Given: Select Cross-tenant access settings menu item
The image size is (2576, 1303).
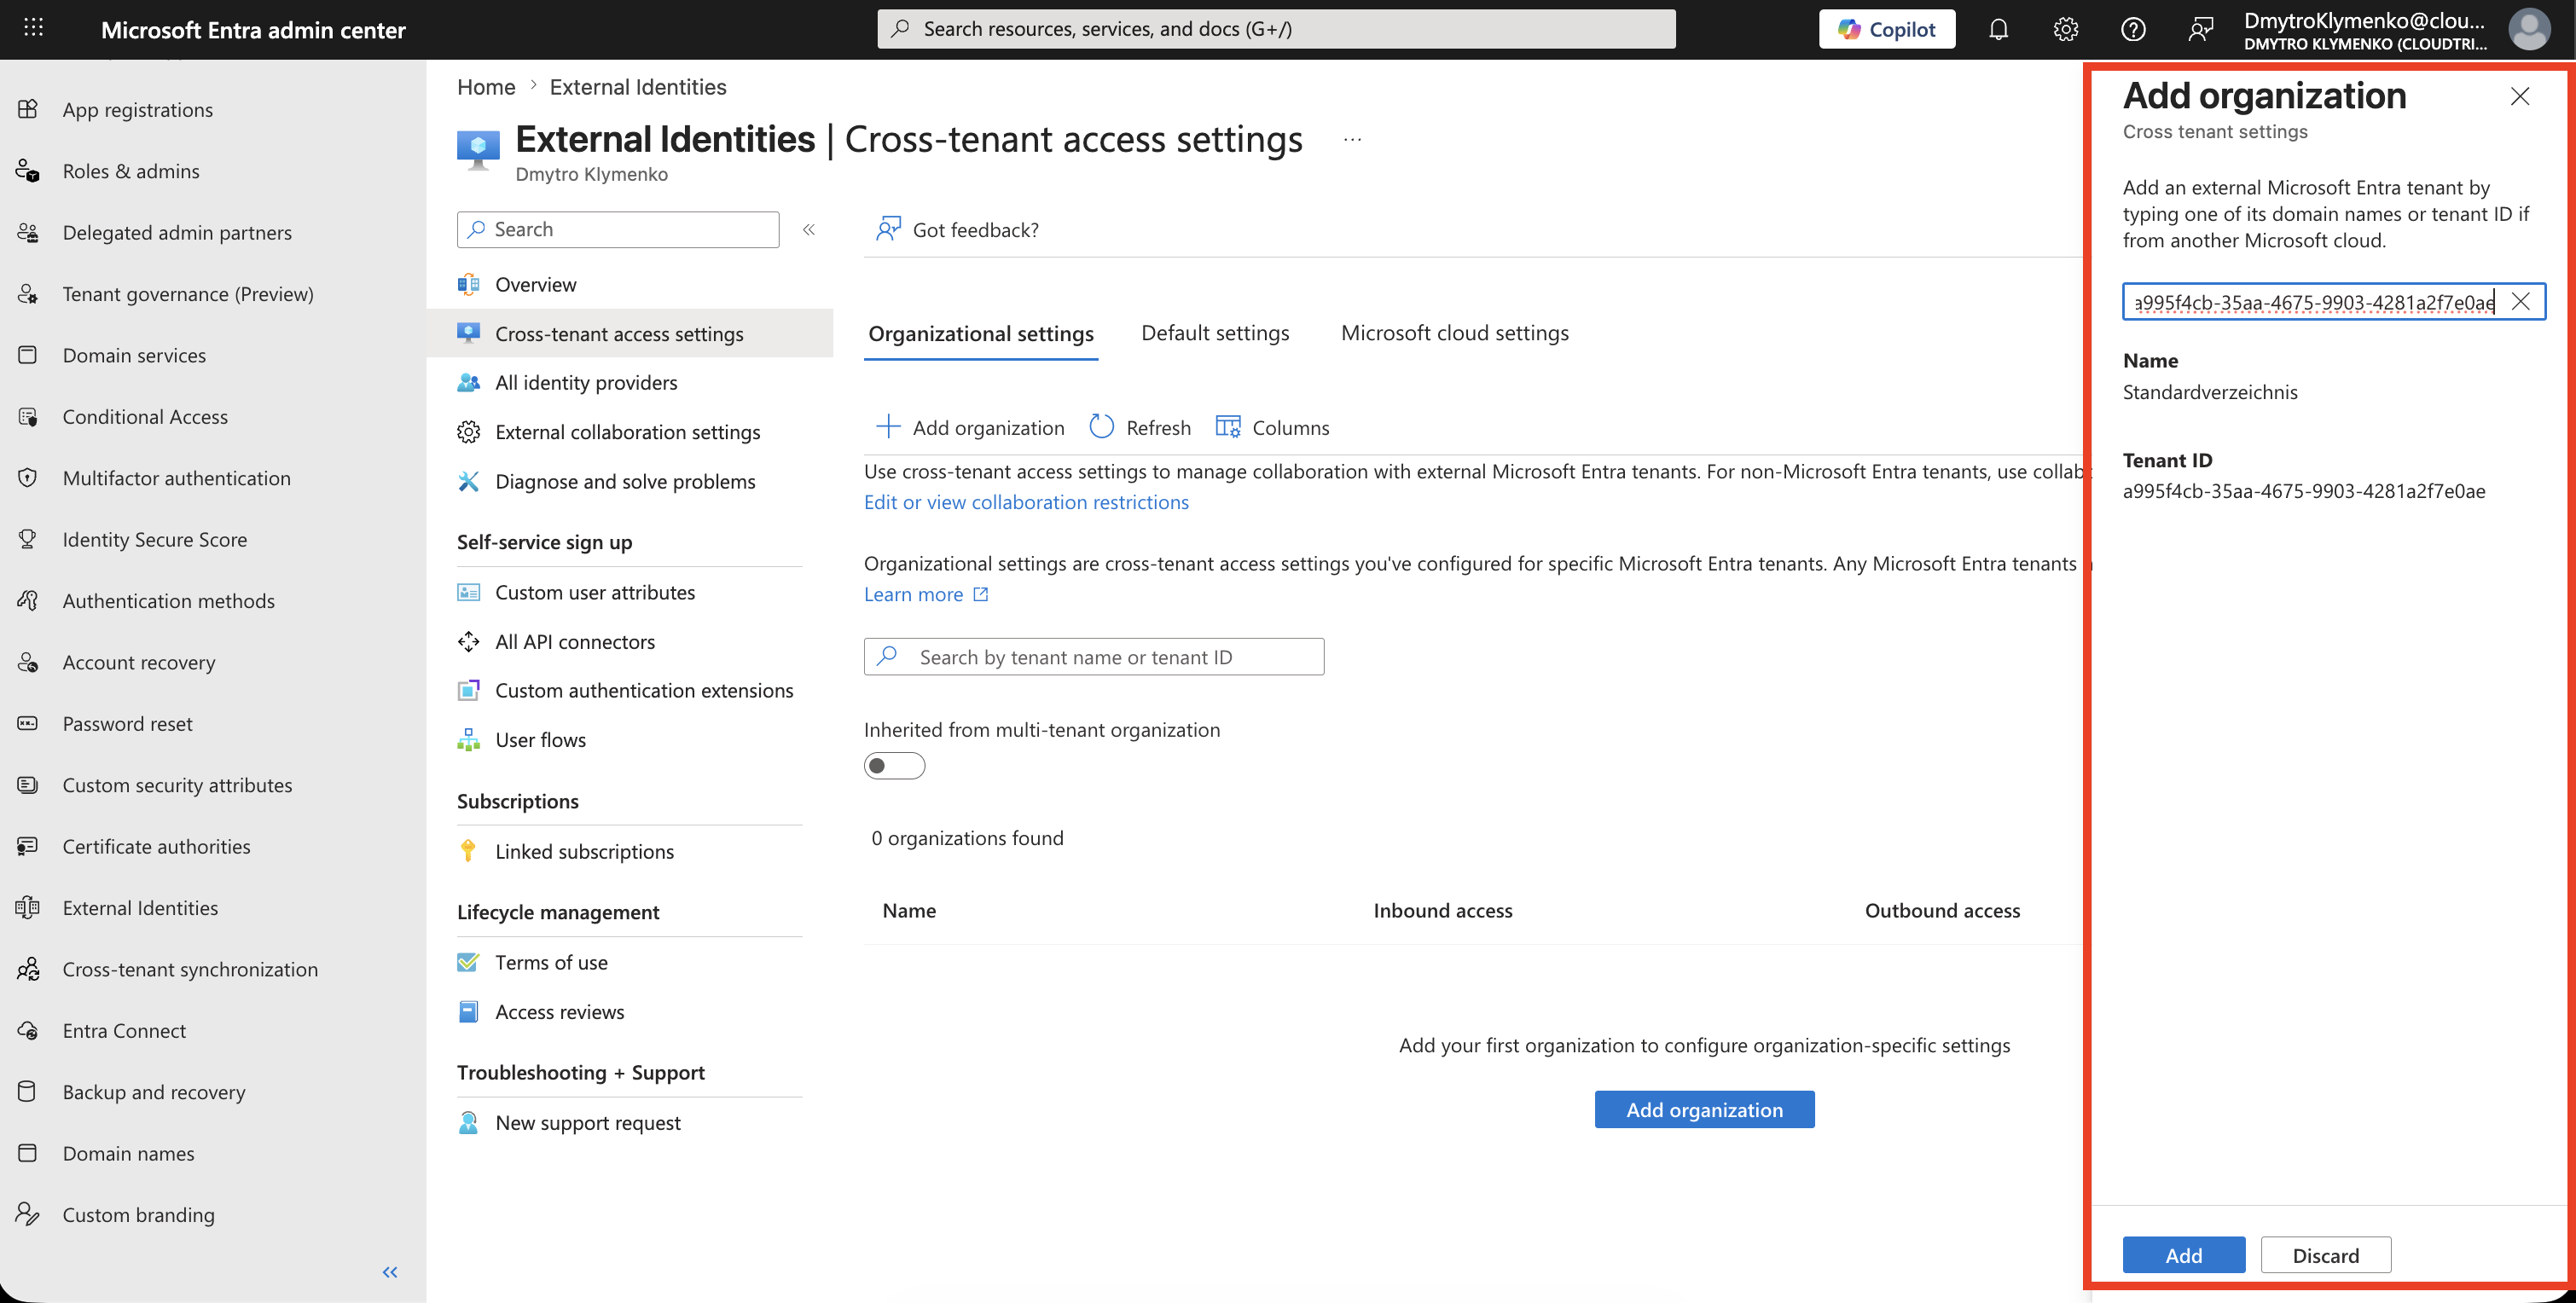Looking at the screenshot, I should point(630,333).
